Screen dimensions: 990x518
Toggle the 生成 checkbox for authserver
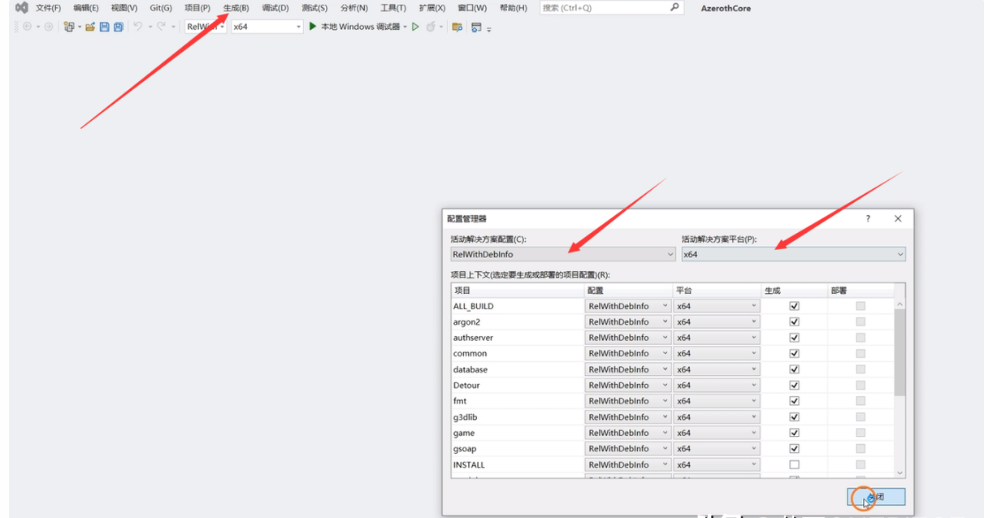pyautogui.click(x=794, y=338)
